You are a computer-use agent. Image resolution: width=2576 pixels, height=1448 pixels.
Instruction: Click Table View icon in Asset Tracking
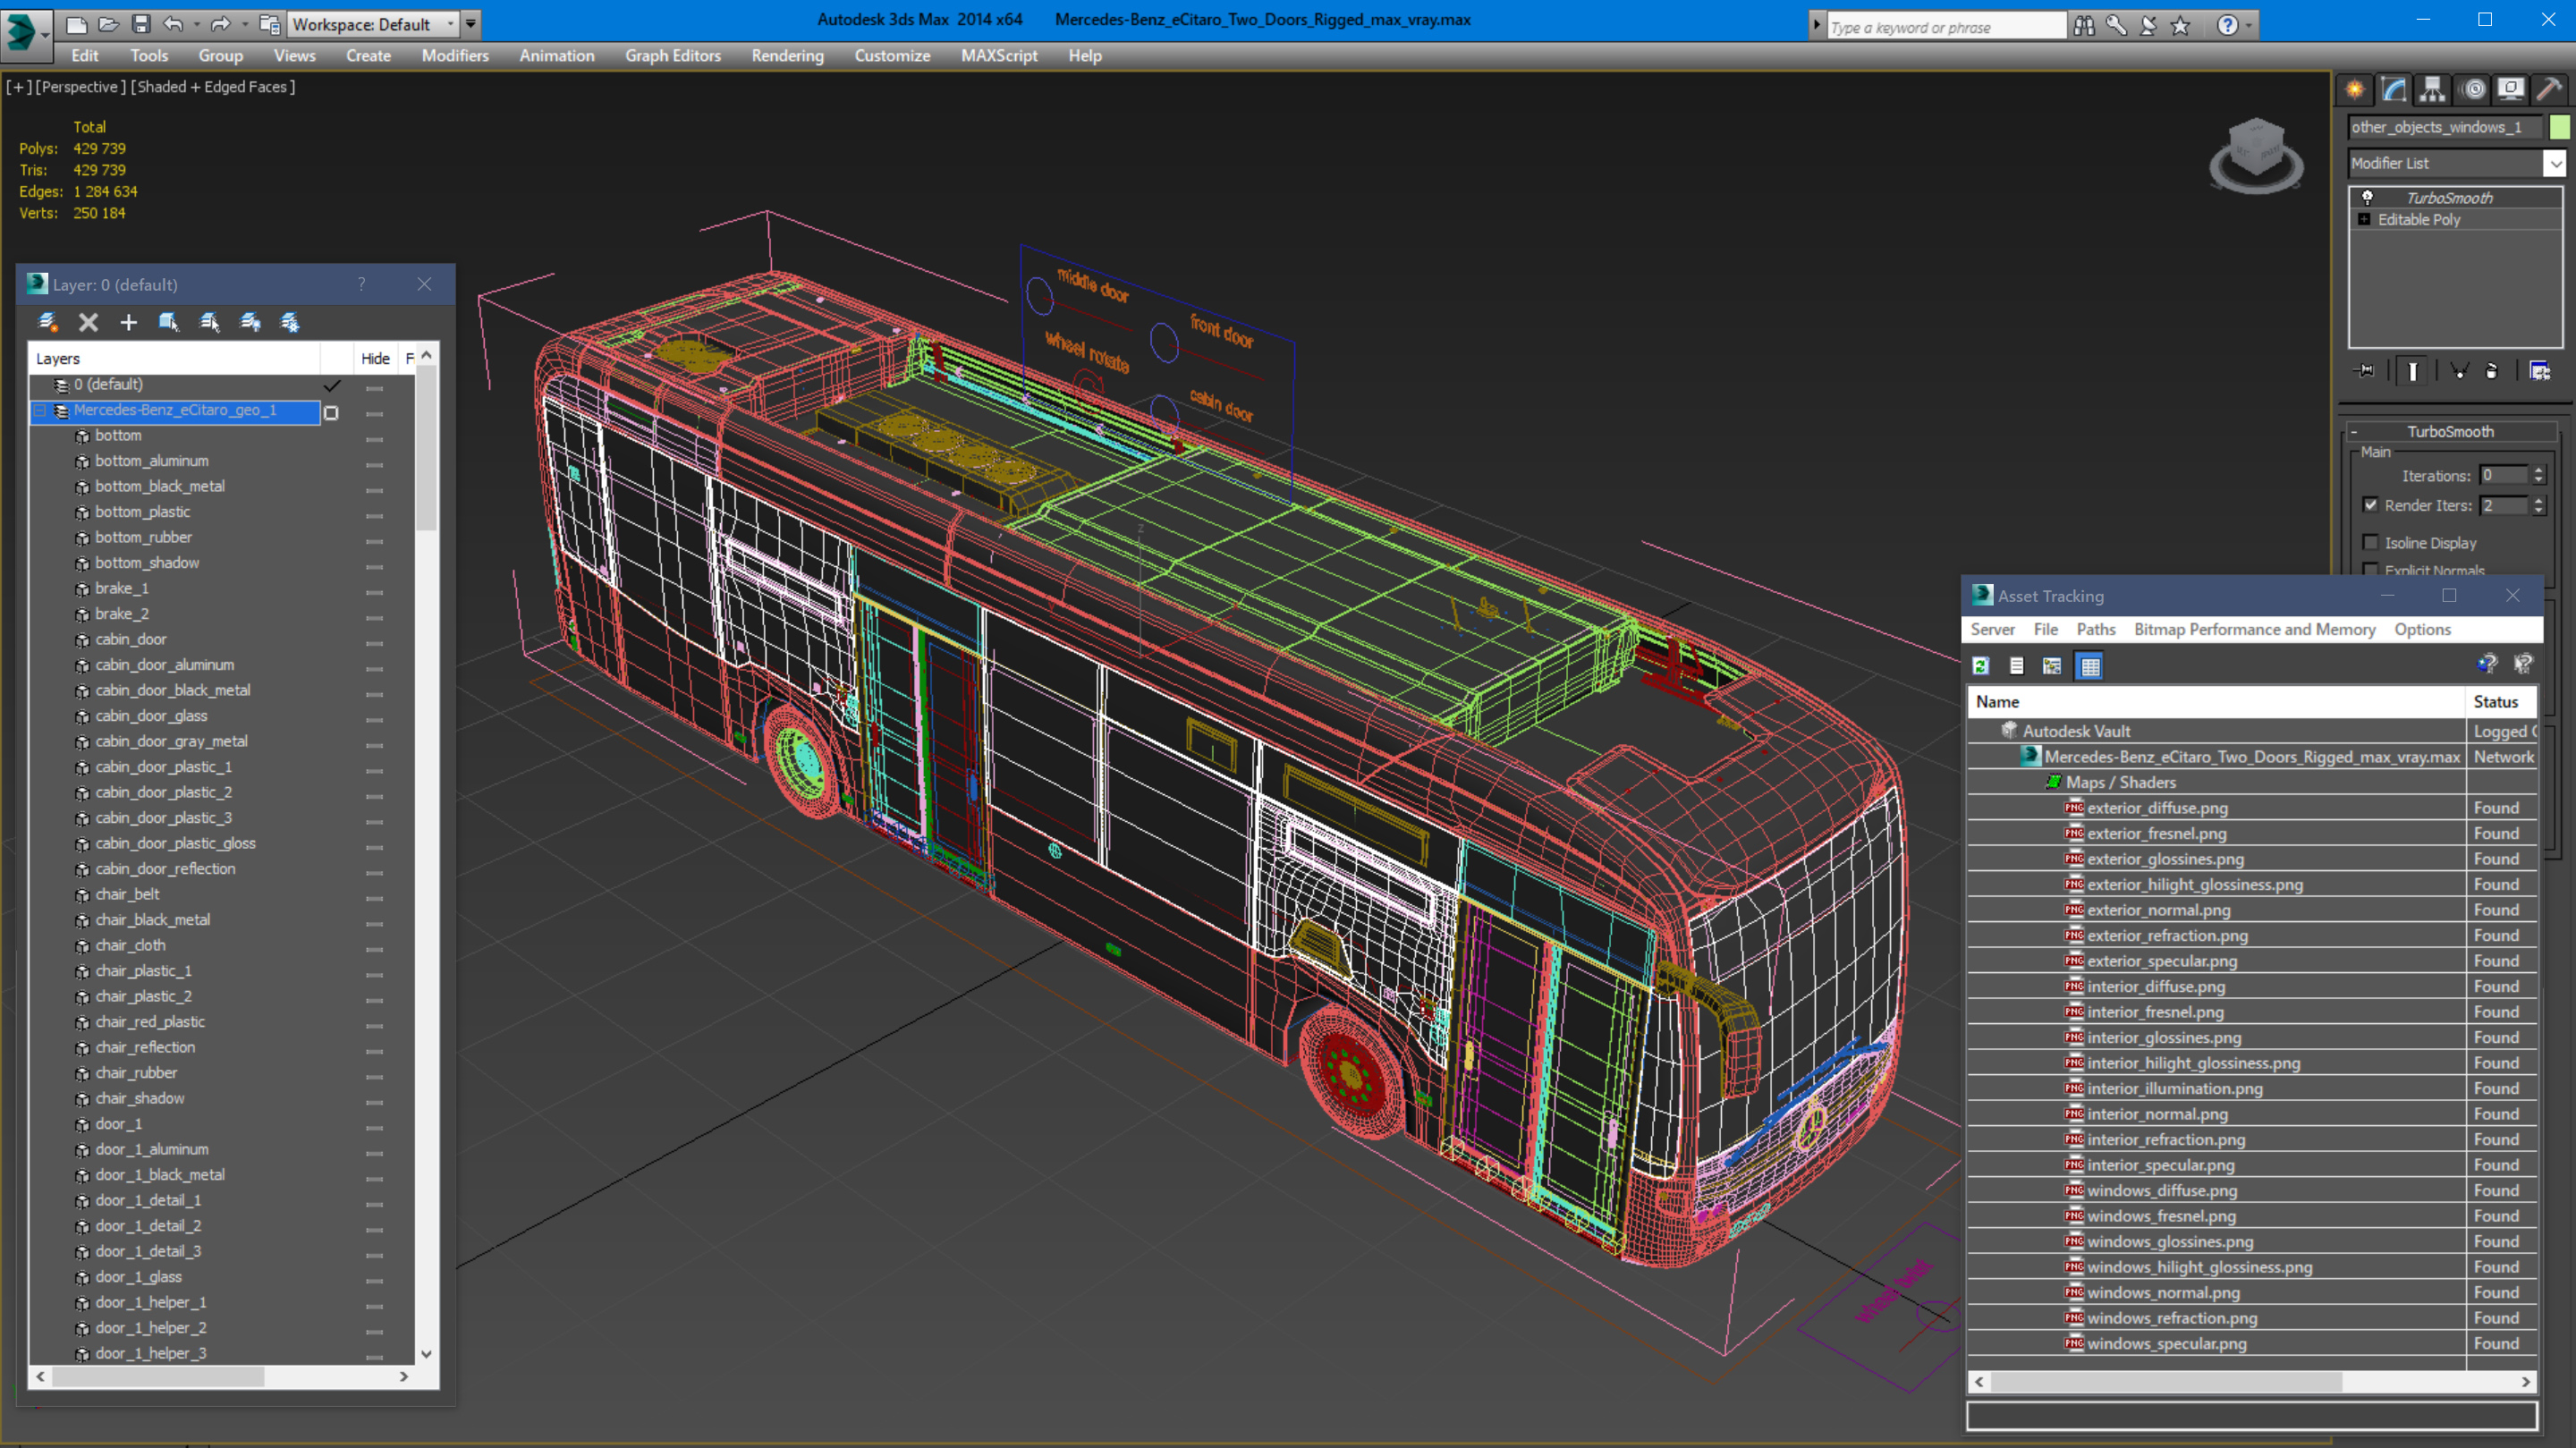tap(2090, 666)
